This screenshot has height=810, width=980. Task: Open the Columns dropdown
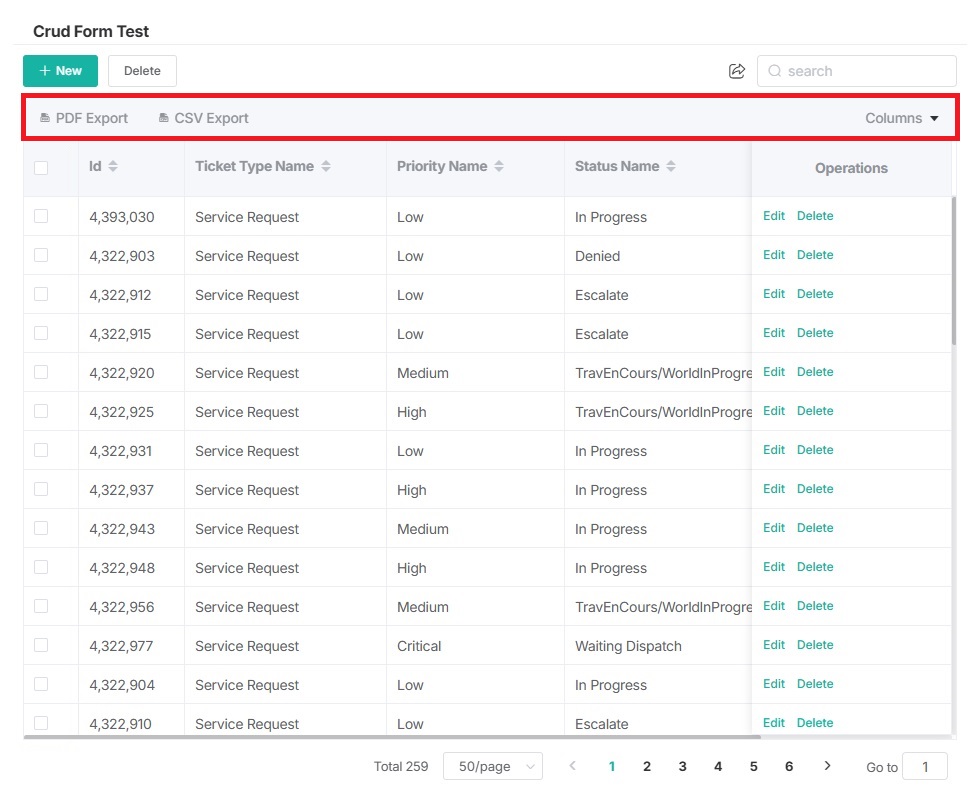click(902, 118)
